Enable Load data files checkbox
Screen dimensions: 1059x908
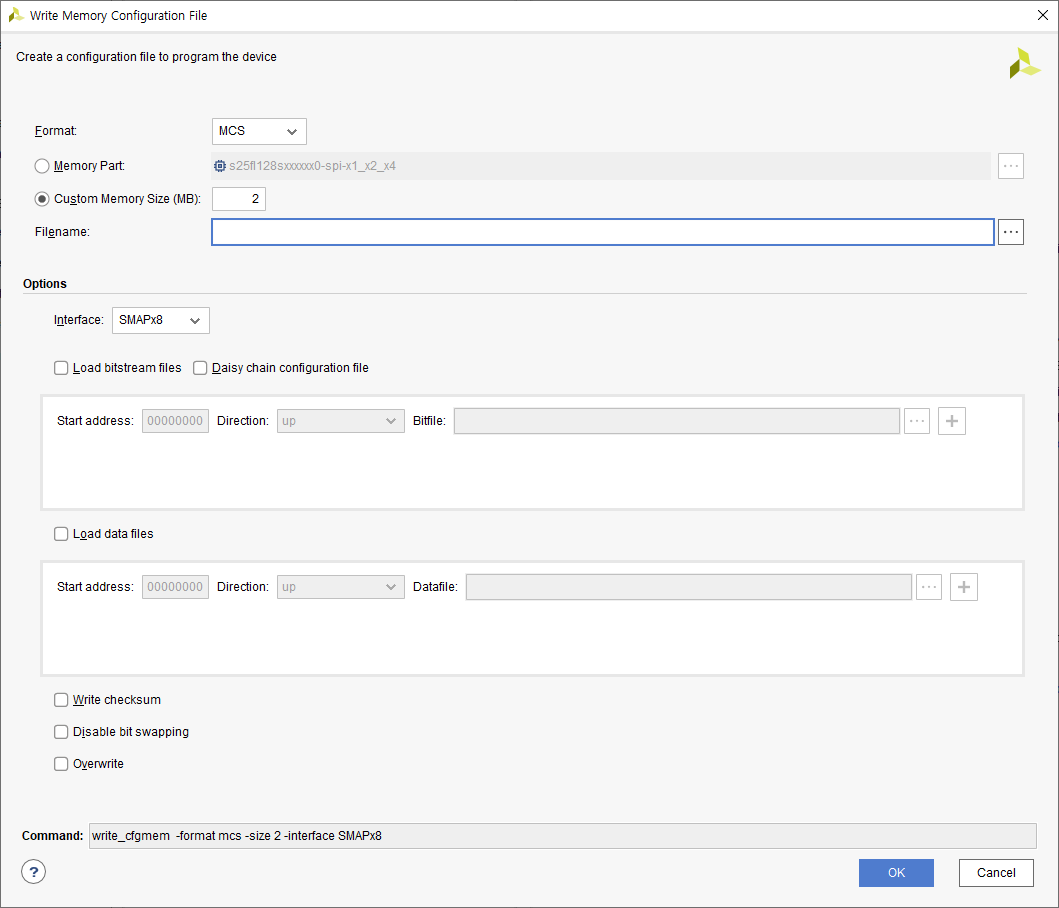[61, 534]
